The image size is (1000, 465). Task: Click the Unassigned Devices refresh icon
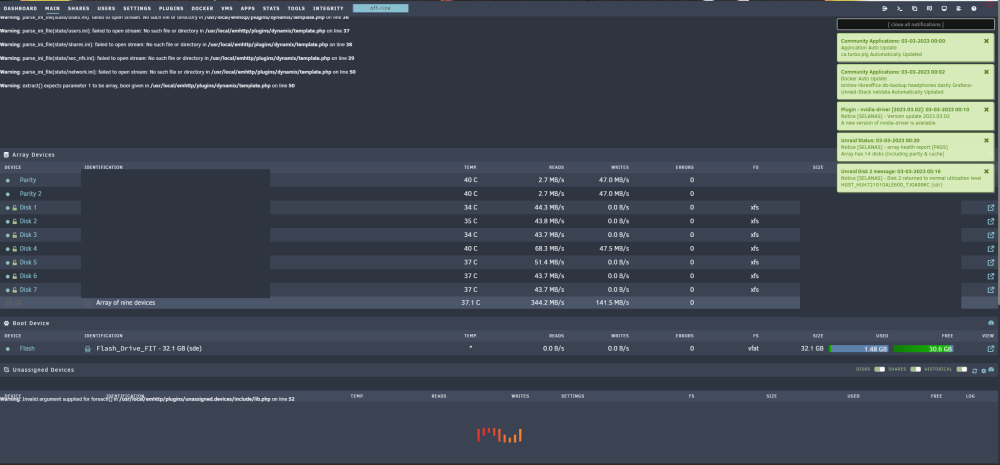tap(974, 370)
